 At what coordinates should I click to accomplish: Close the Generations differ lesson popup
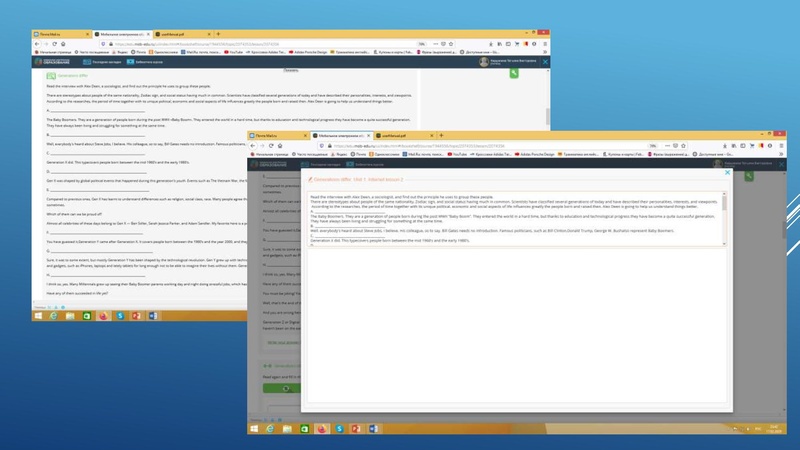click(x=727, y=173)
